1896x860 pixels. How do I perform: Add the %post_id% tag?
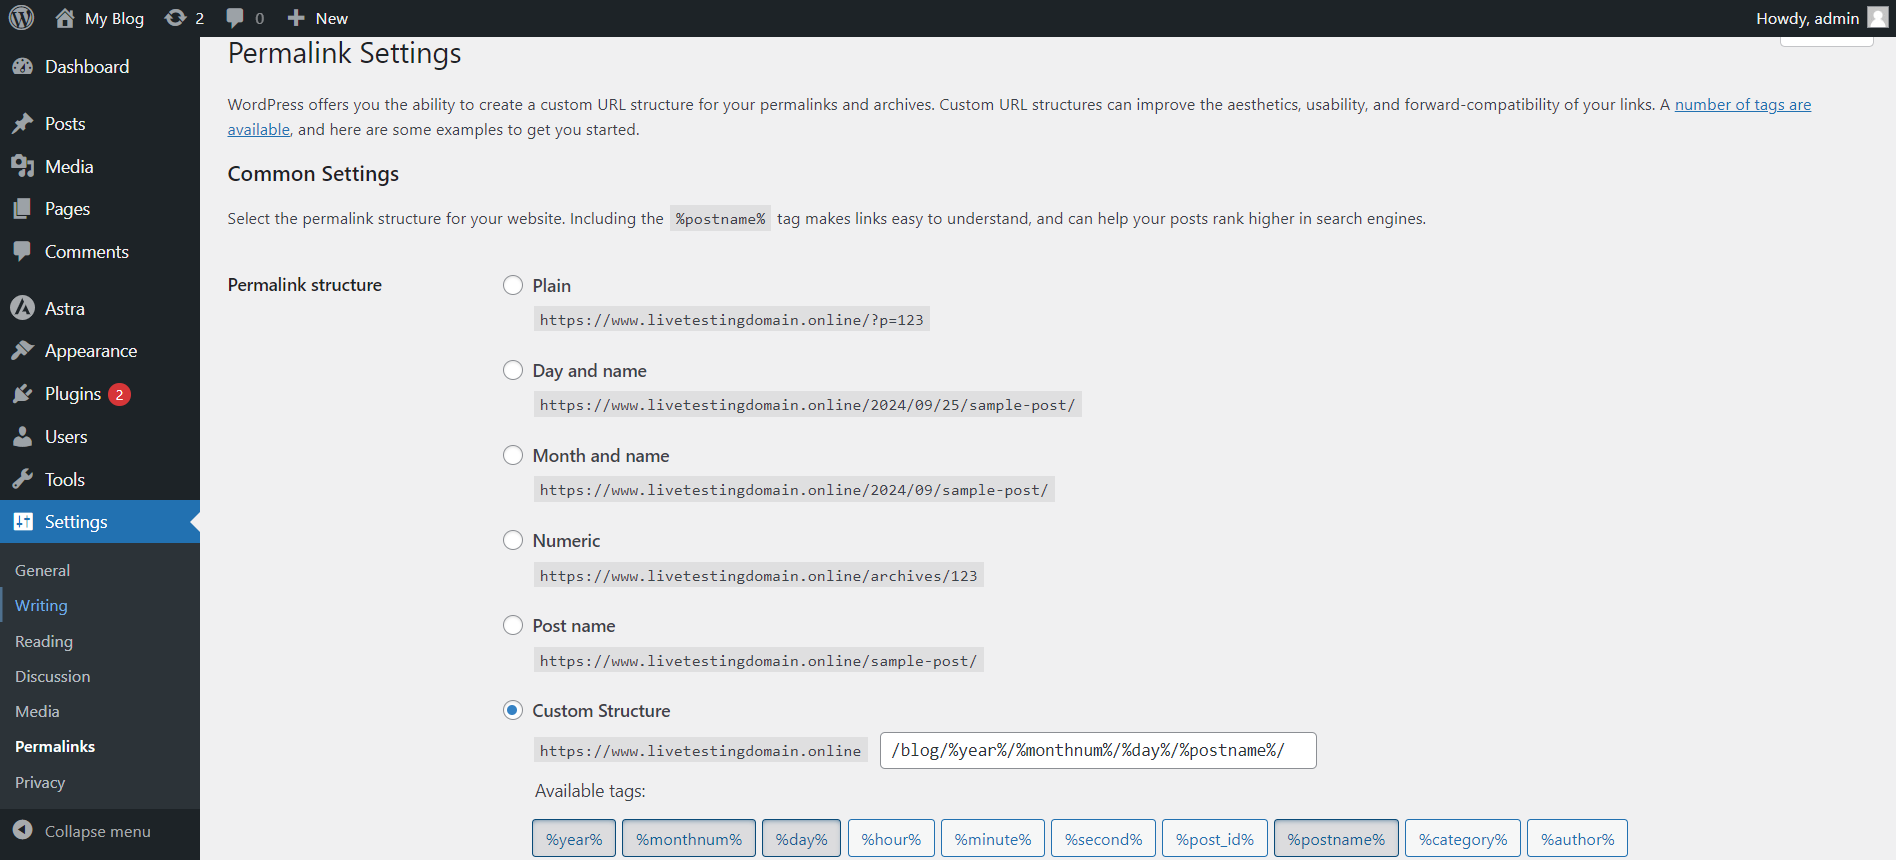coord(1215,839)
